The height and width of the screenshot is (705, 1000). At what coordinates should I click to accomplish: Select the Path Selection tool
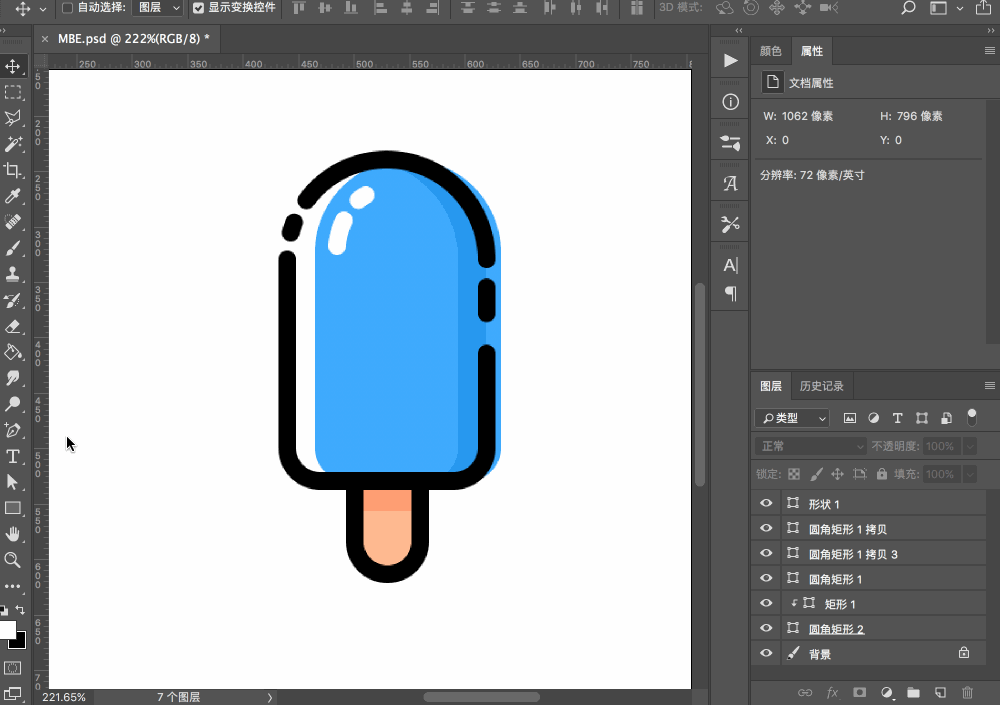13,482
